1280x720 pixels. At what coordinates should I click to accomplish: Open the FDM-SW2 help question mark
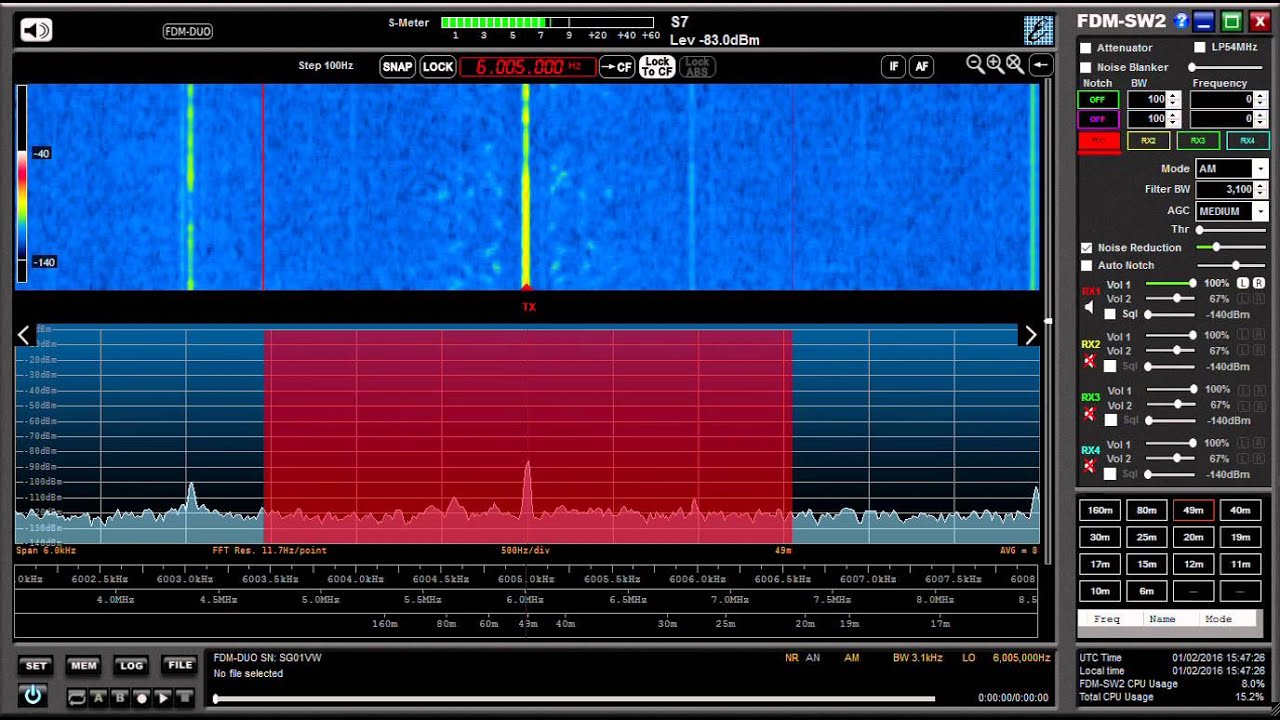pyautogui.click(x=1181, y=21)
